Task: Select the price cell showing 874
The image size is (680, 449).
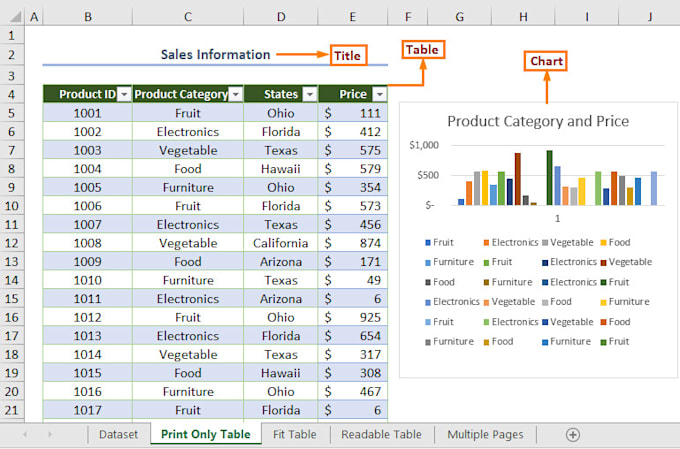Action: pos(353,243)
